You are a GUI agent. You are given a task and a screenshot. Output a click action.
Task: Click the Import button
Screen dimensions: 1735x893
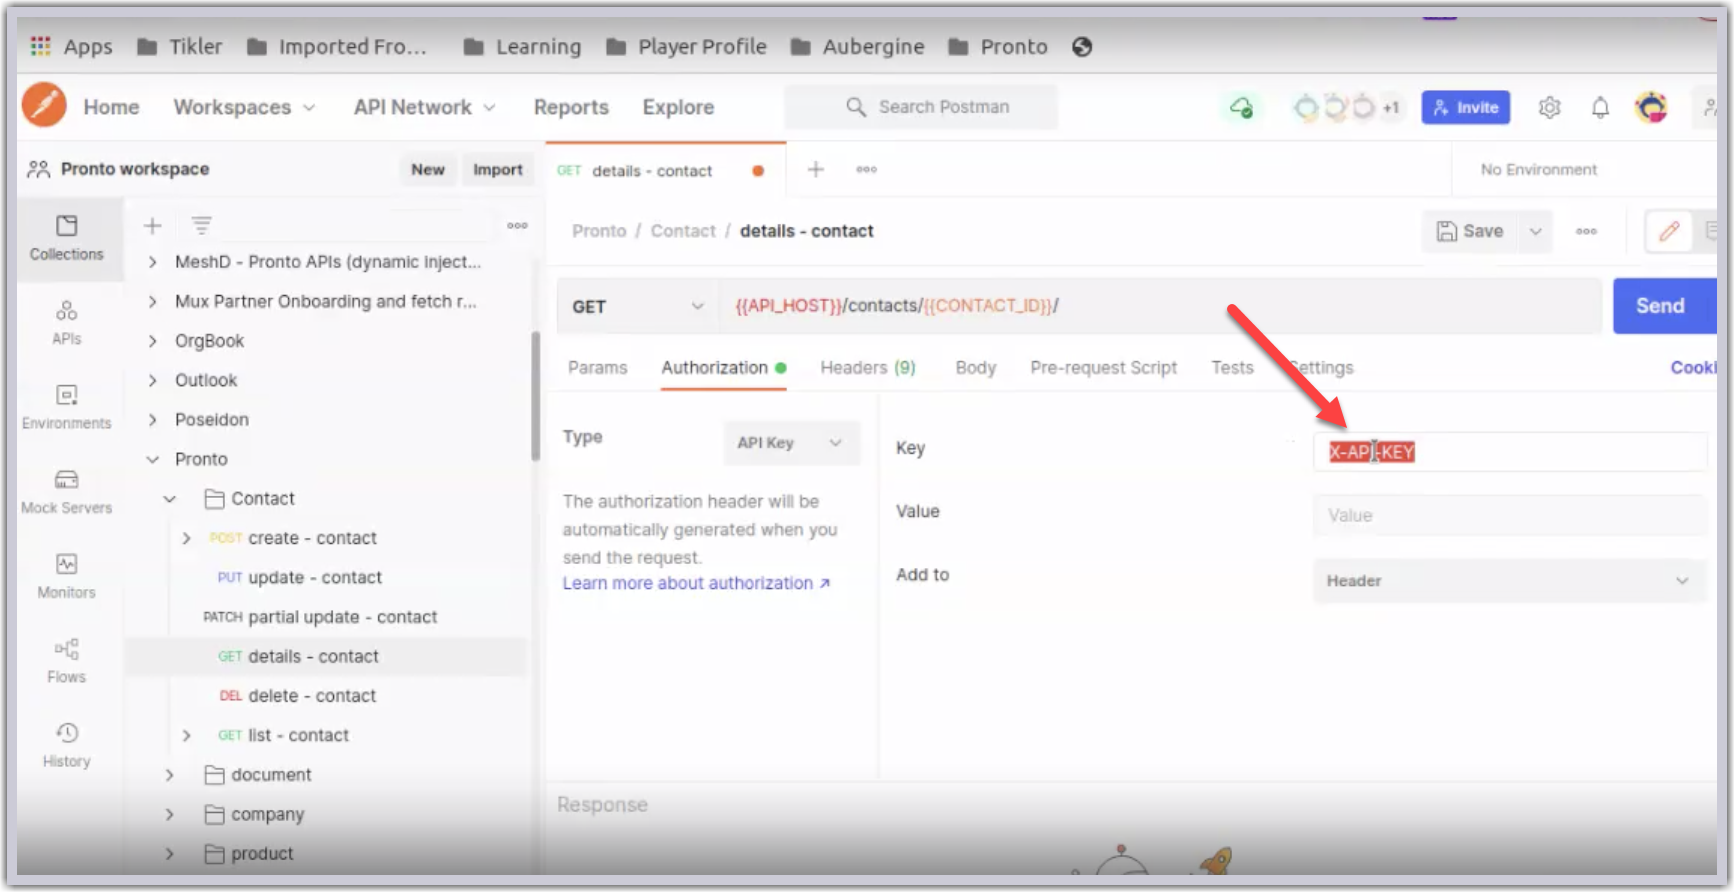pyautogui.click(x=498, y=170)
